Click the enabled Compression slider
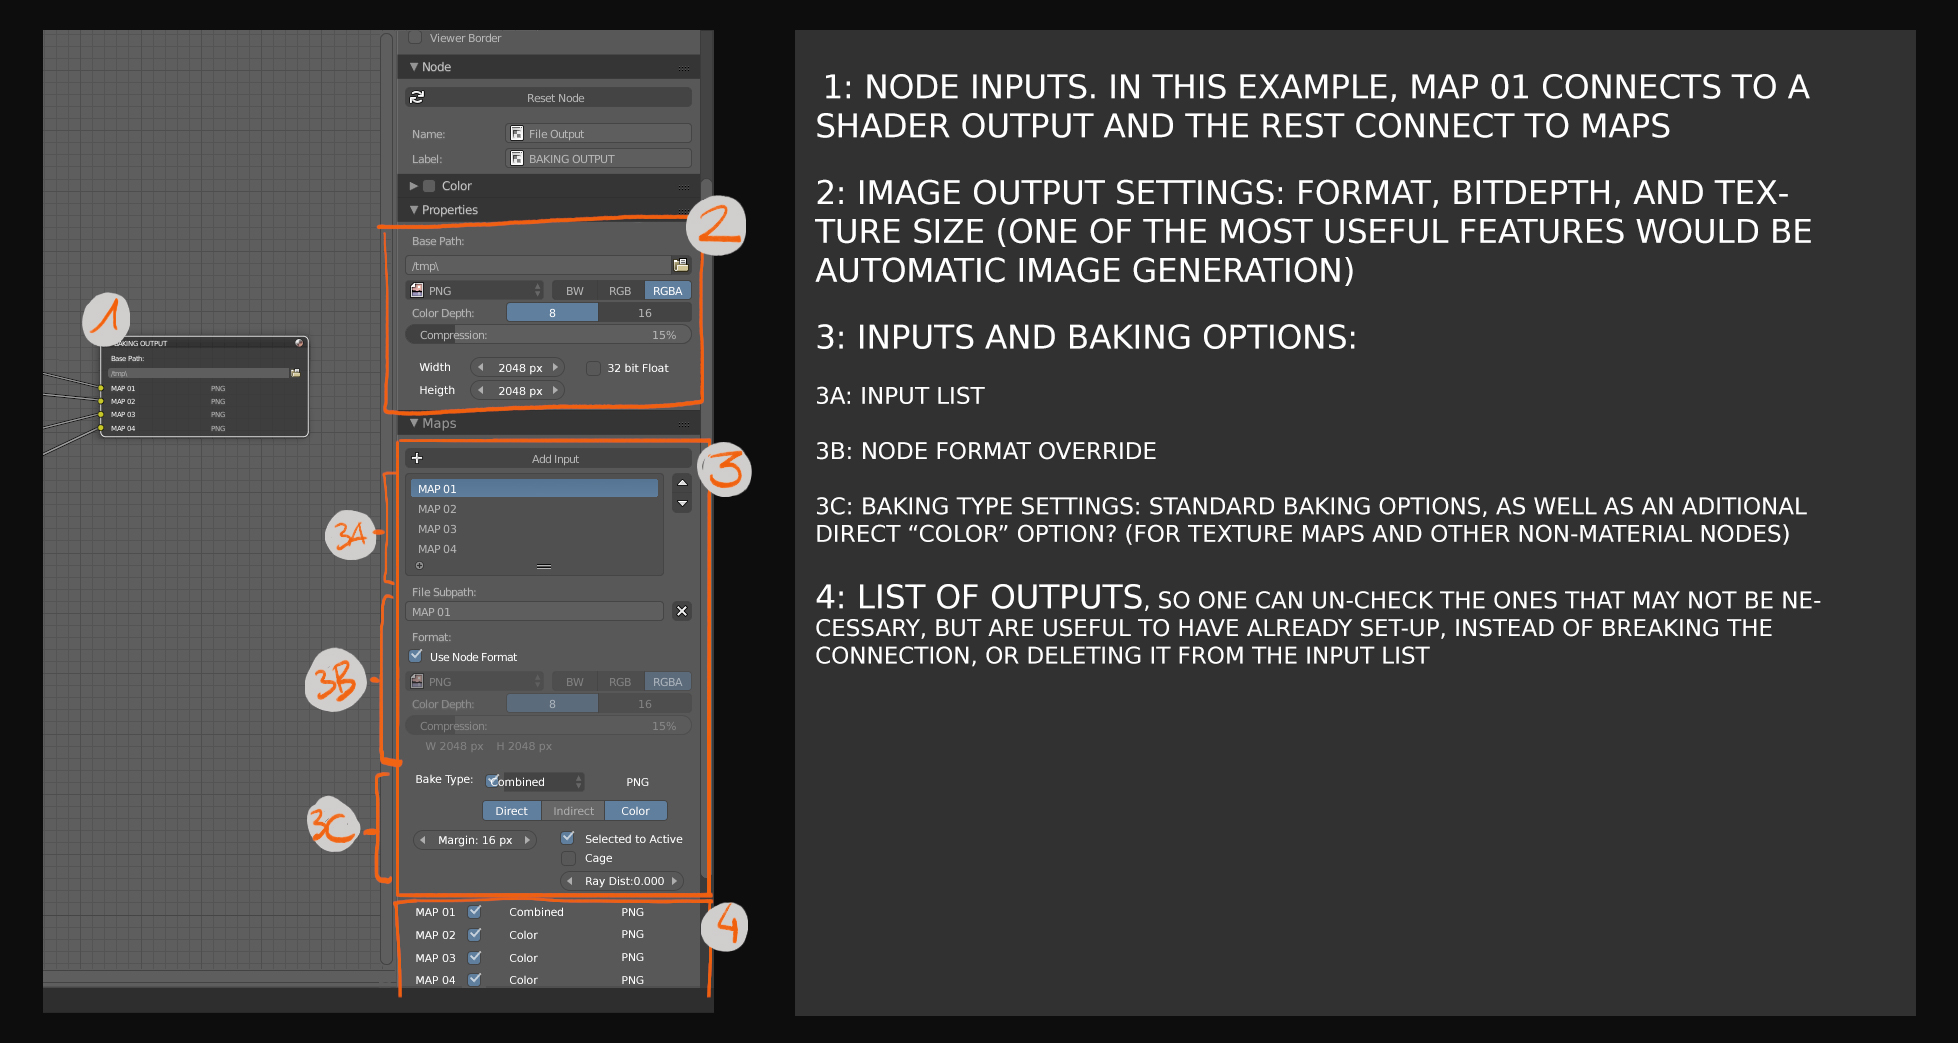Screen dimensions: 1958x1043 (548, 335)
